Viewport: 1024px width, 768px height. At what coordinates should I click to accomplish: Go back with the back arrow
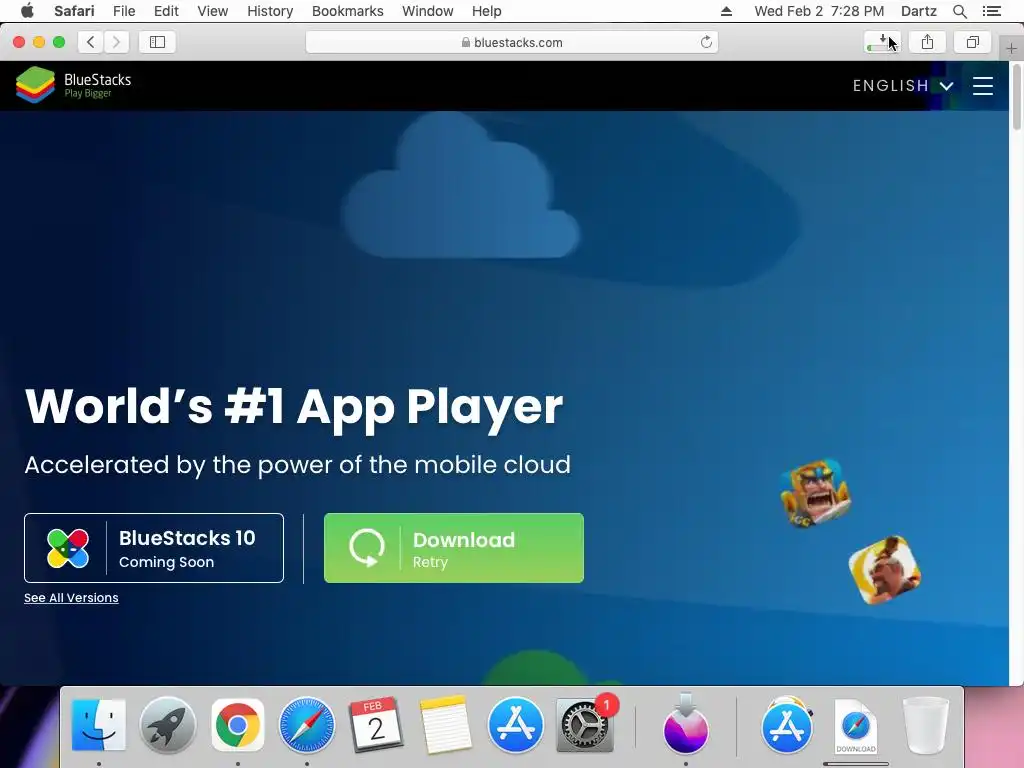91,42
